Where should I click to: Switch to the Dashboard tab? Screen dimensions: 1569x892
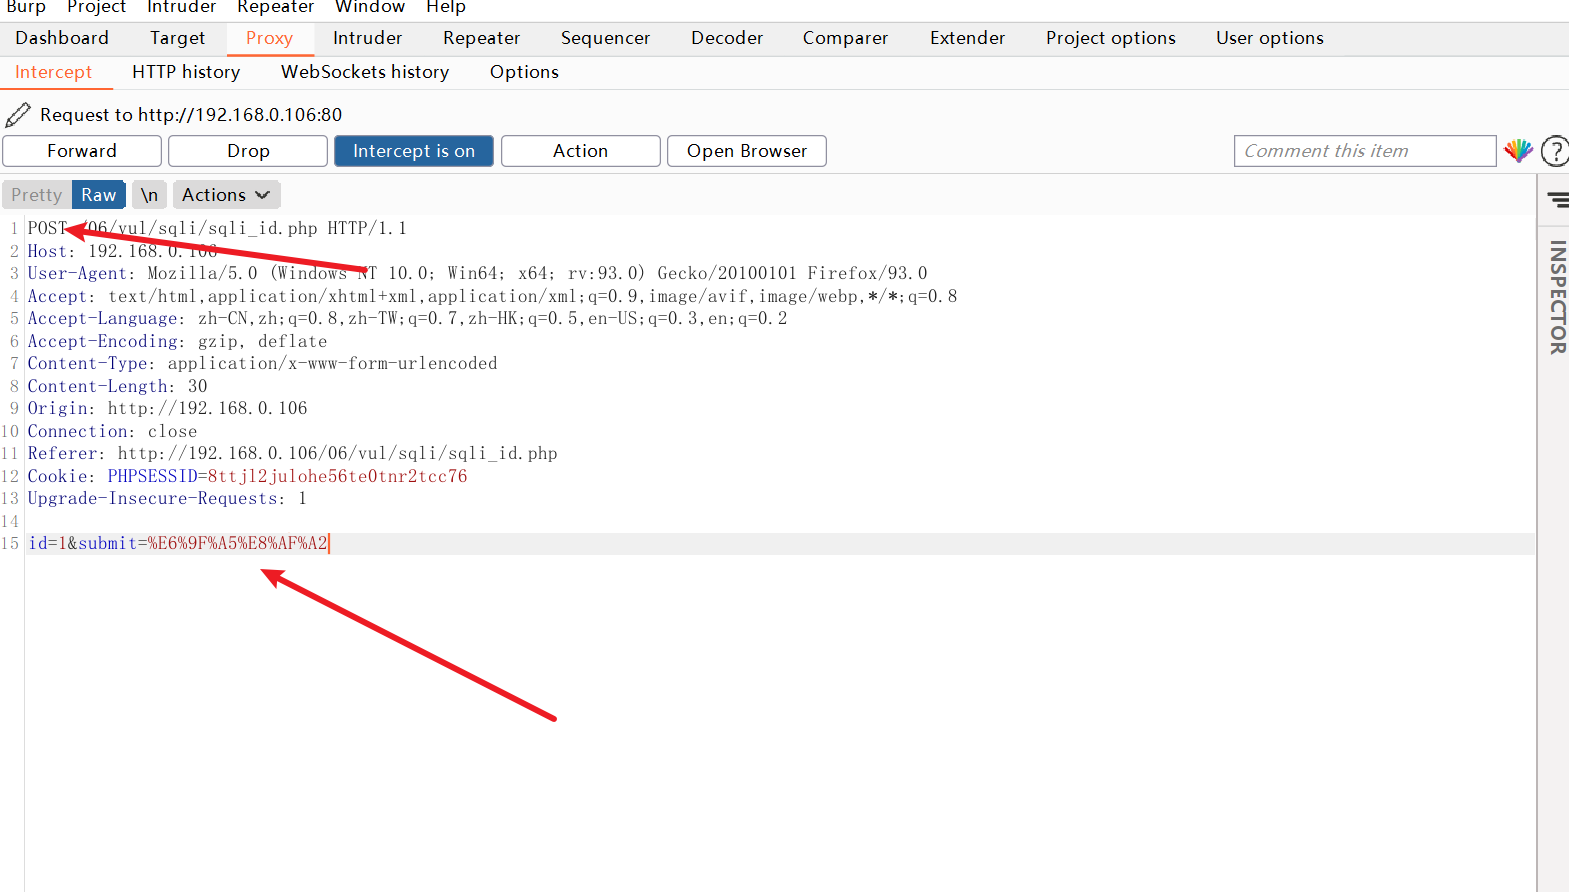click(62, 38)
